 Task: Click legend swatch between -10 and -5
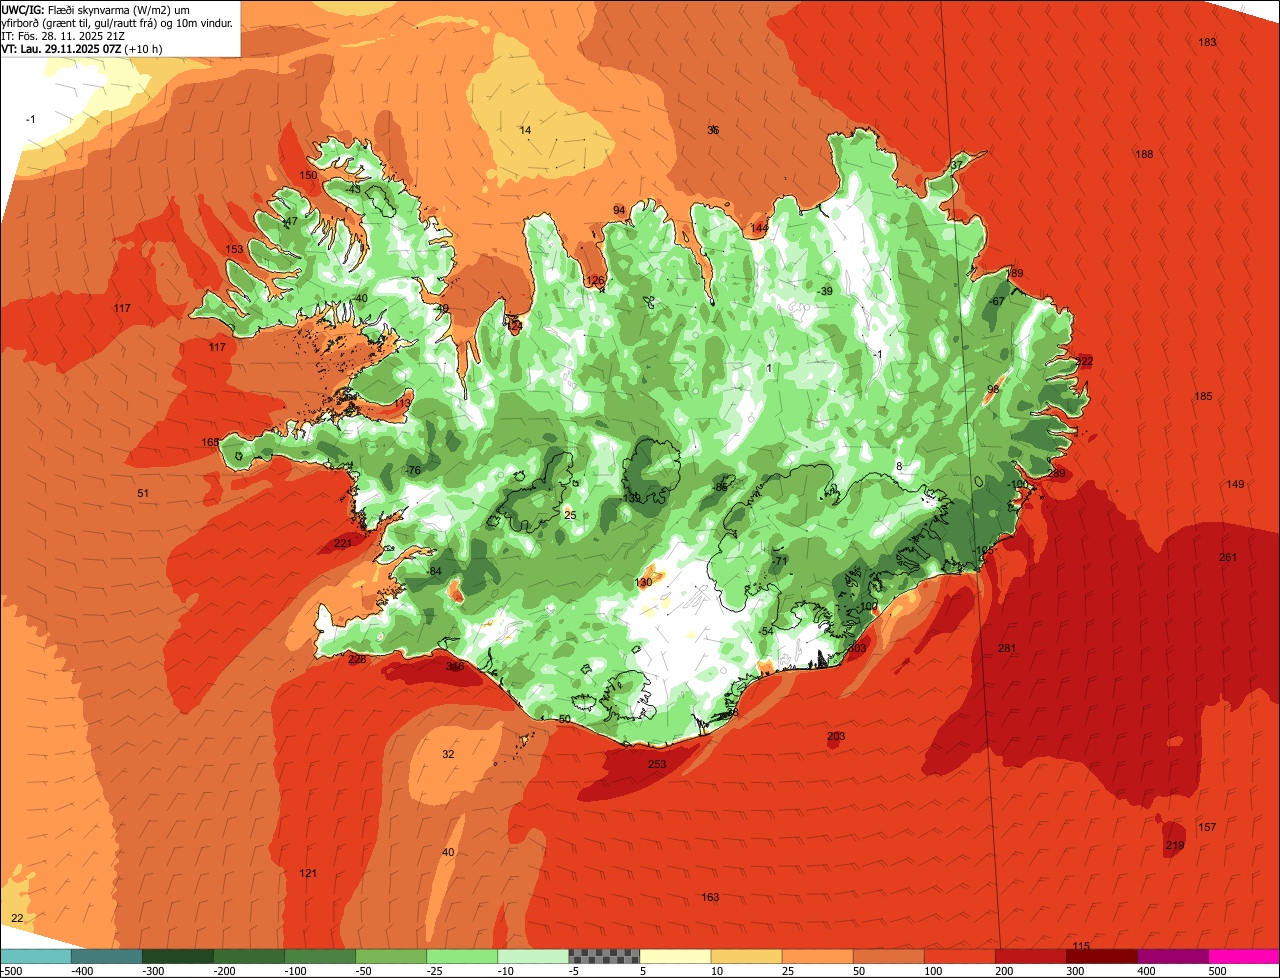click(533, 956)
